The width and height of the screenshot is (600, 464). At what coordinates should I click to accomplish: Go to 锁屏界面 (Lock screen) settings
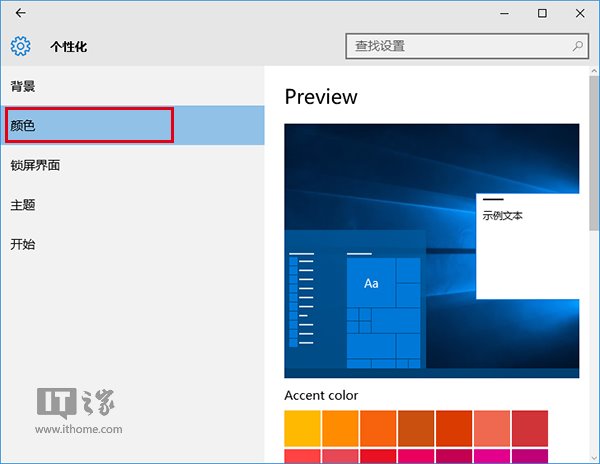36,165
